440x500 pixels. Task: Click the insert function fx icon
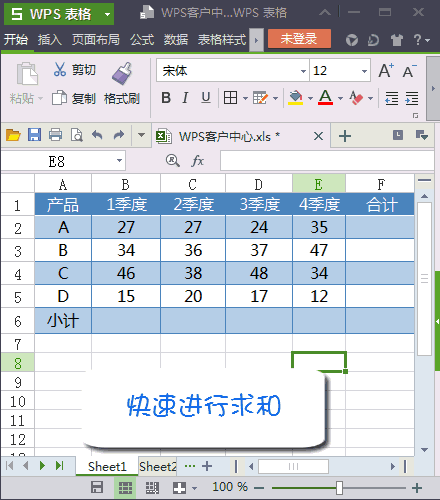pyautogui.click(x=197, y=161)
